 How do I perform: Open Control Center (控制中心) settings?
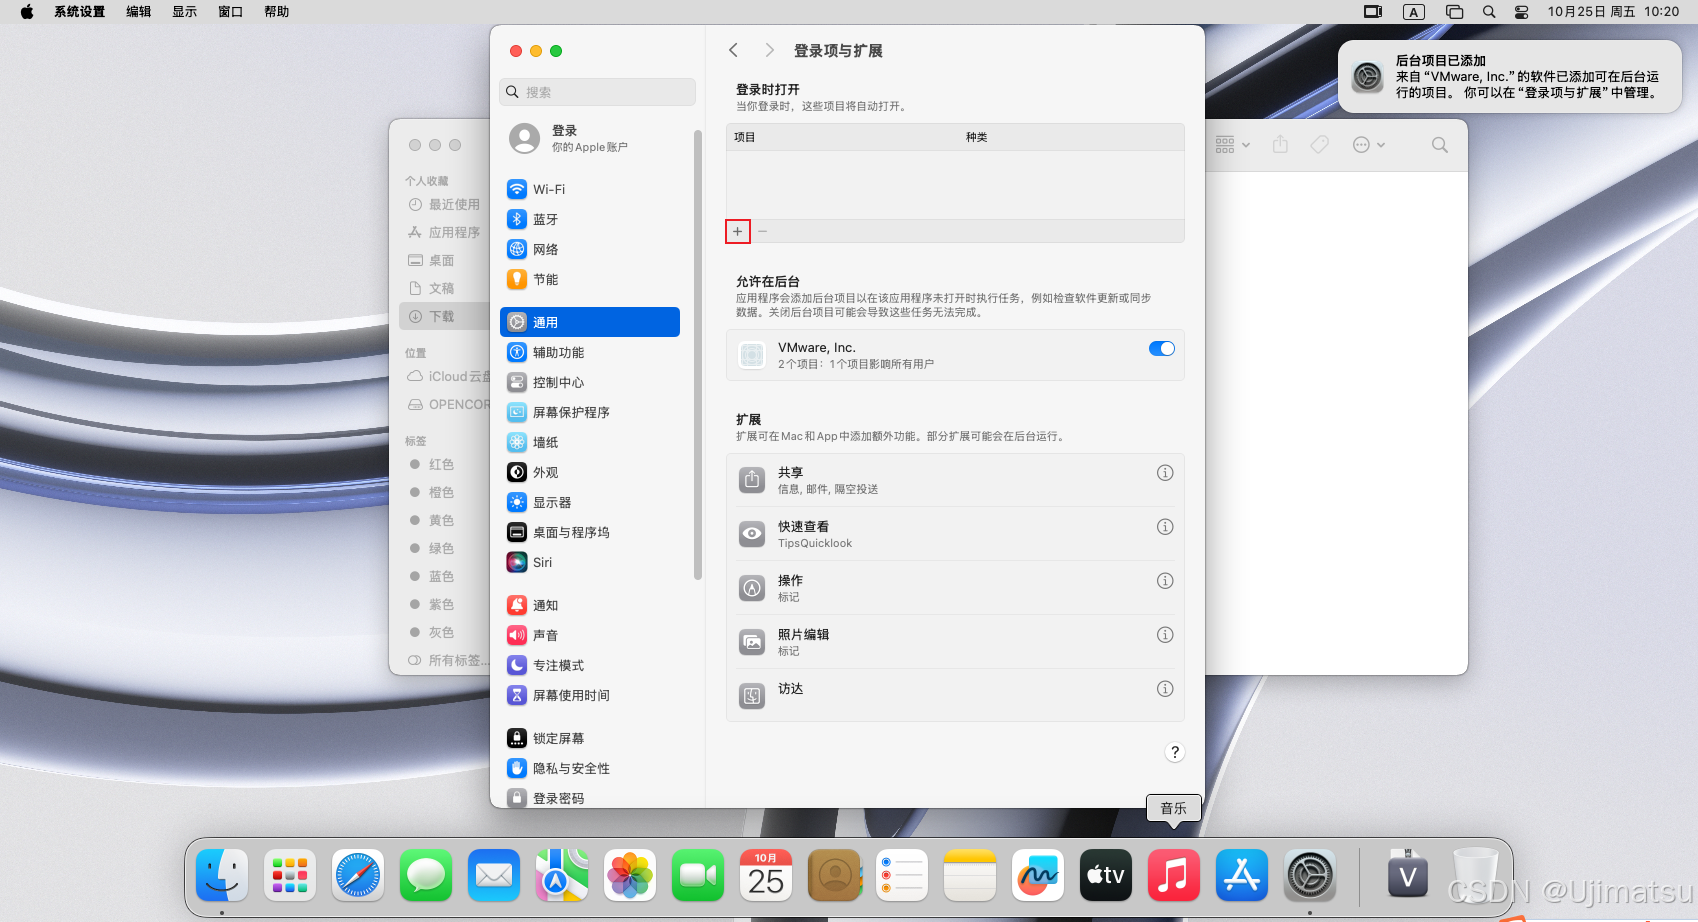590,382
